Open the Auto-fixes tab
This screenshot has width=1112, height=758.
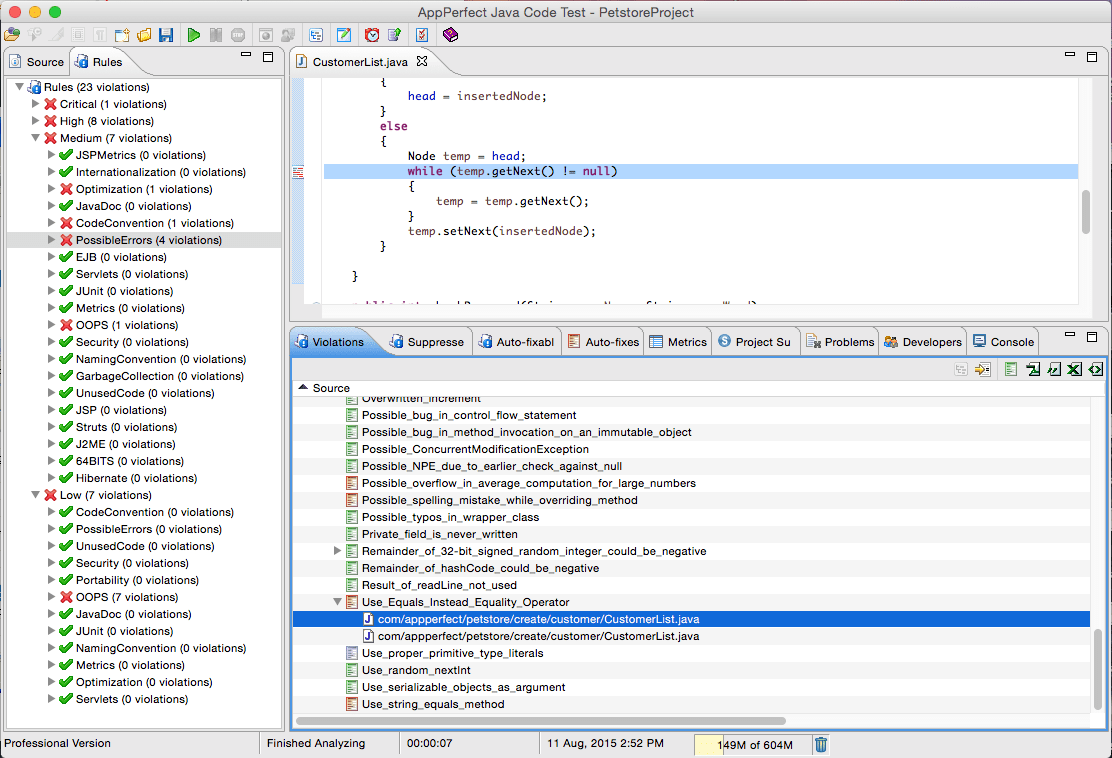point(604,342)
